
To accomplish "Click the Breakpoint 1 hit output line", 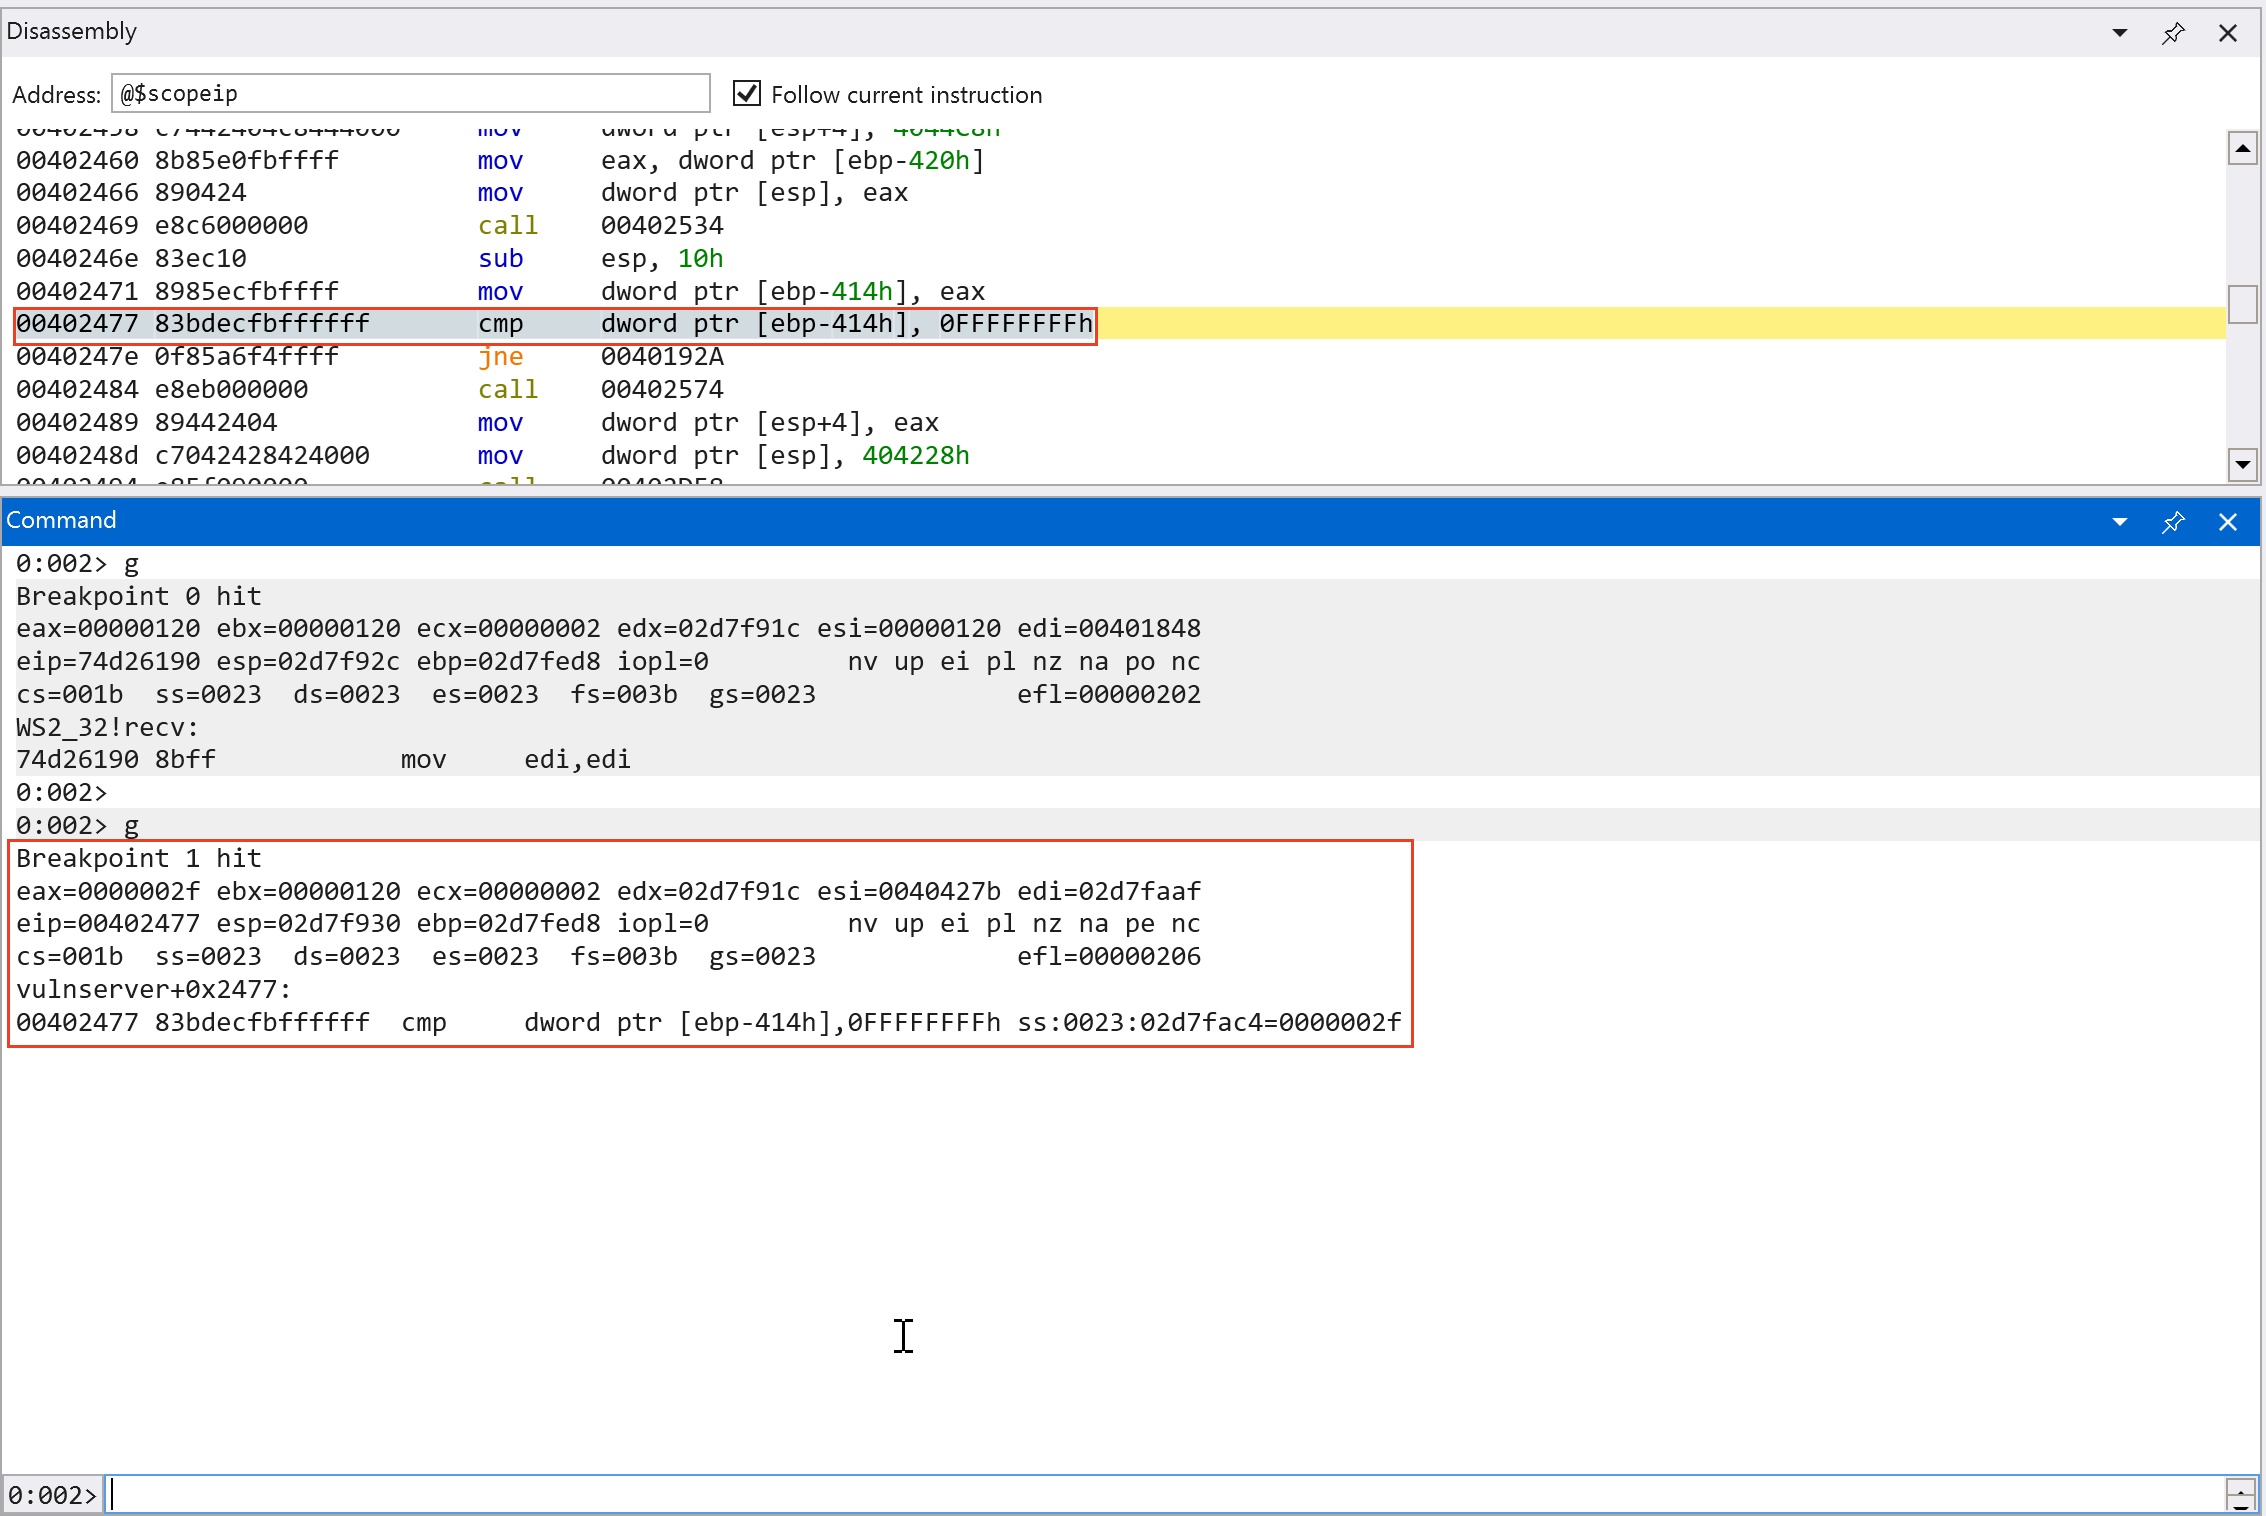I will [x=140, y=859].
